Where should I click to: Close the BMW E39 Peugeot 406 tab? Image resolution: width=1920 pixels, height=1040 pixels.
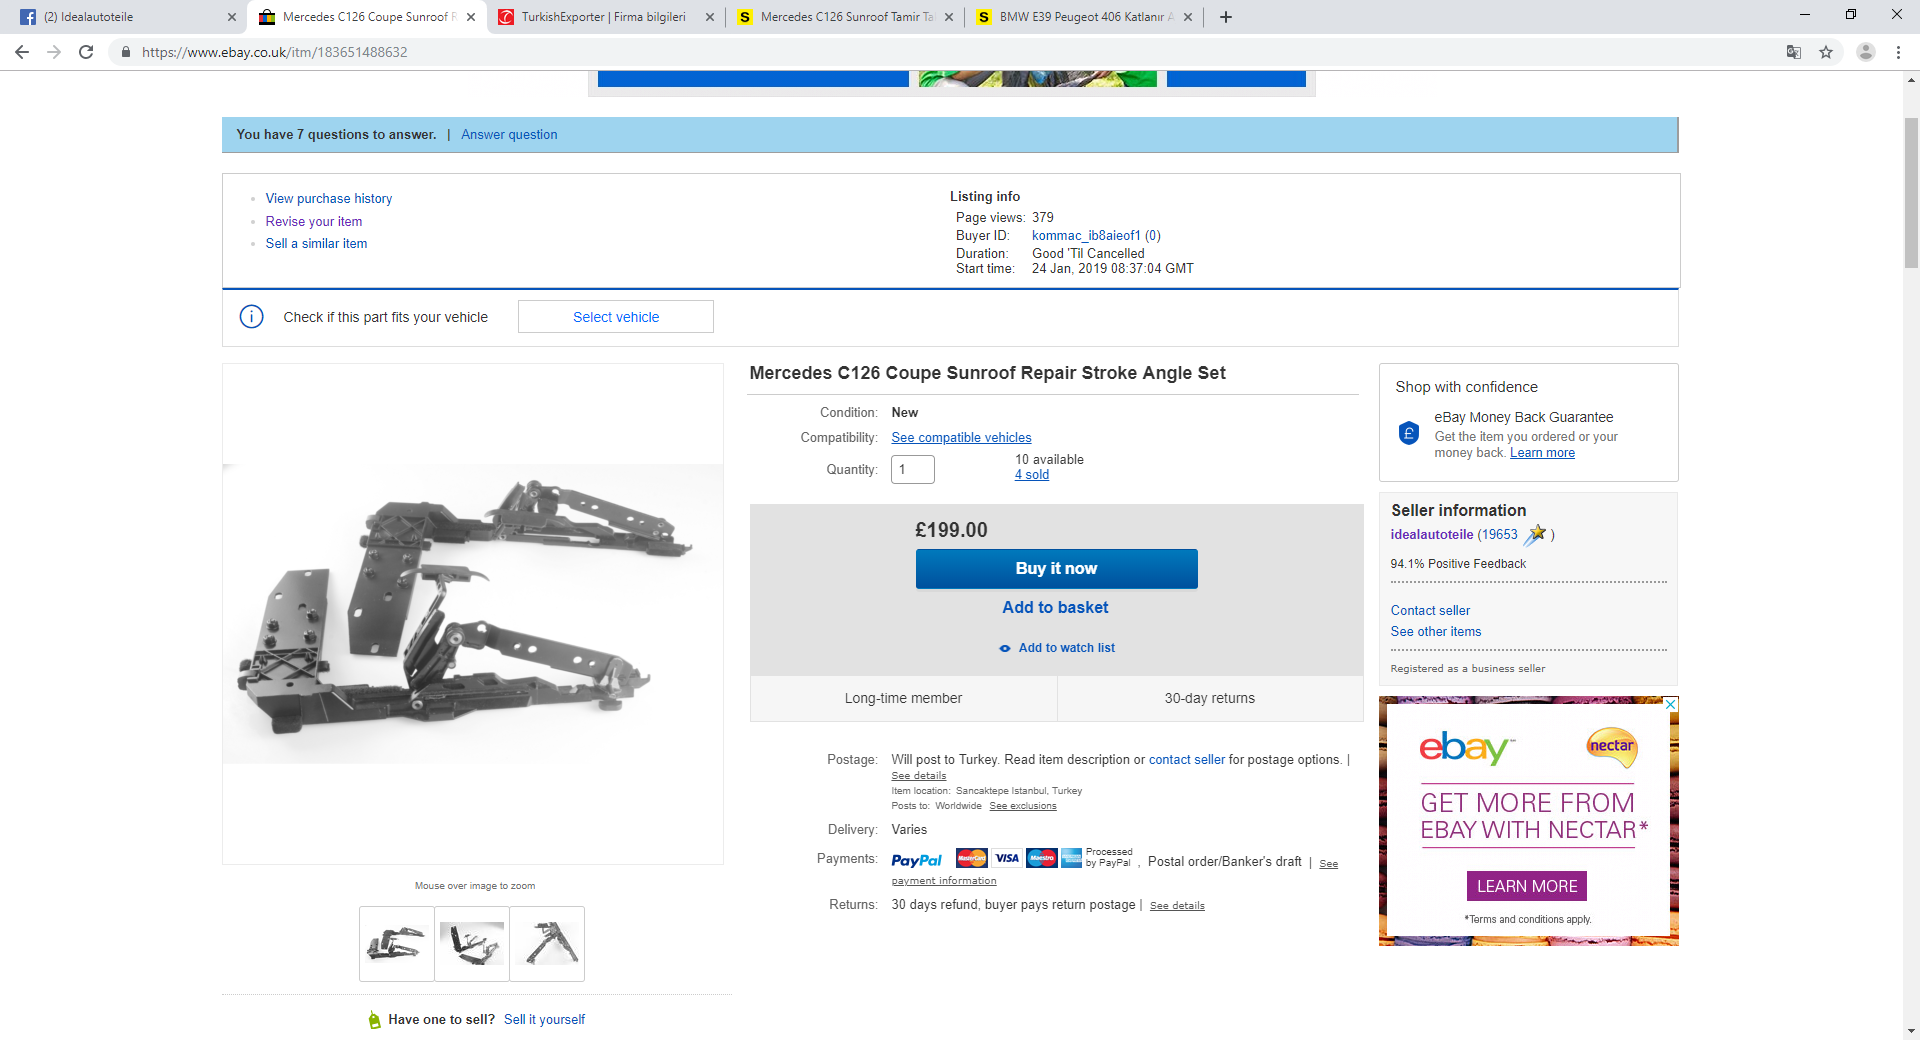pos(1188,17)
